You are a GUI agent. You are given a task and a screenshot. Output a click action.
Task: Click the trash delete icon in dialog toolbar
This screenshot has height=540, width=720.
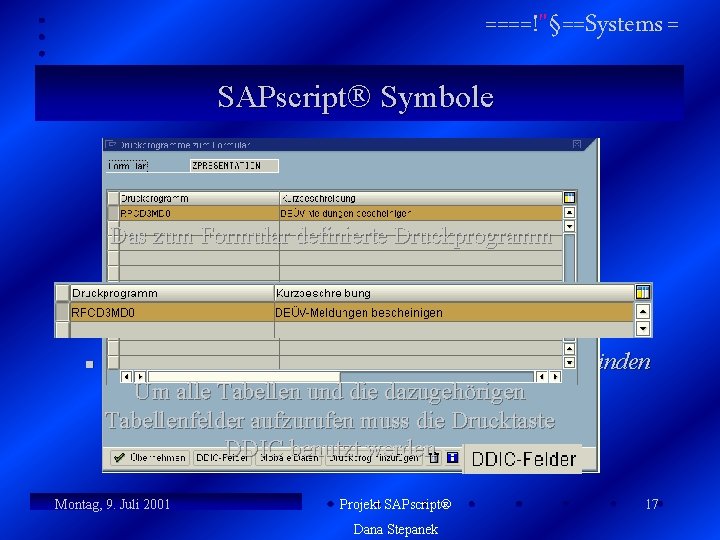point(434,458)
